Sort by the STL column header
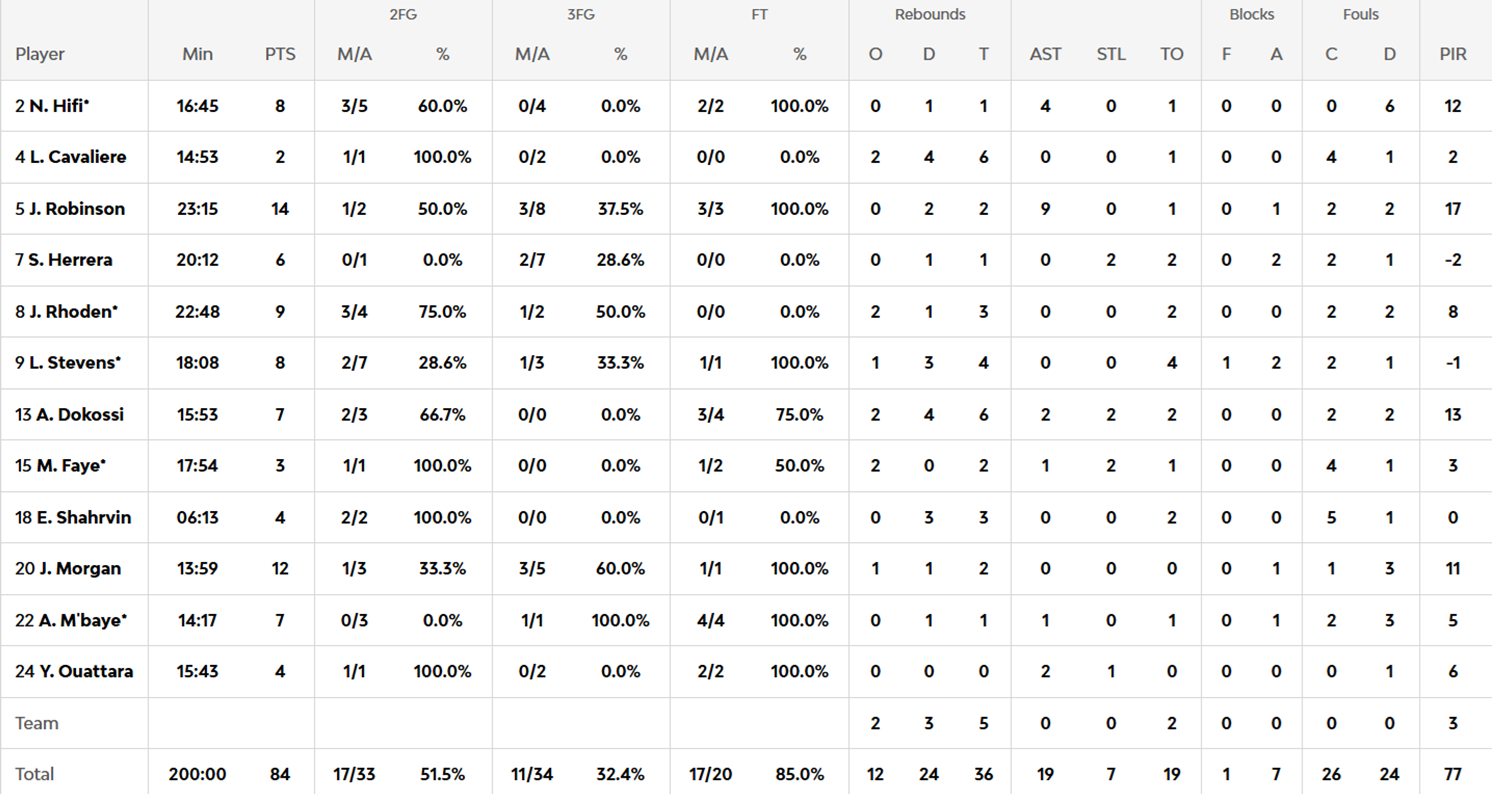The height and width of the screenshot is (794, 1492). tap(1111, 54)
